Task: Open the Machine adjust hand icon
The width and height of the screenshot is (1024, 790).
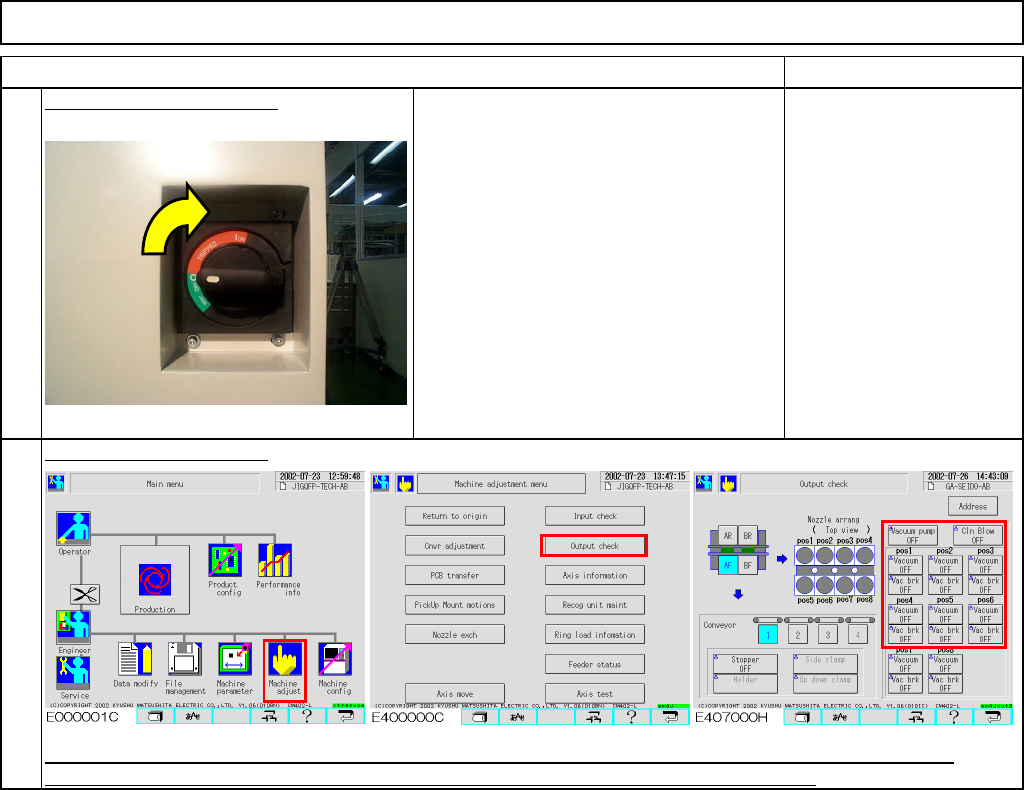Action: [285, 659]
